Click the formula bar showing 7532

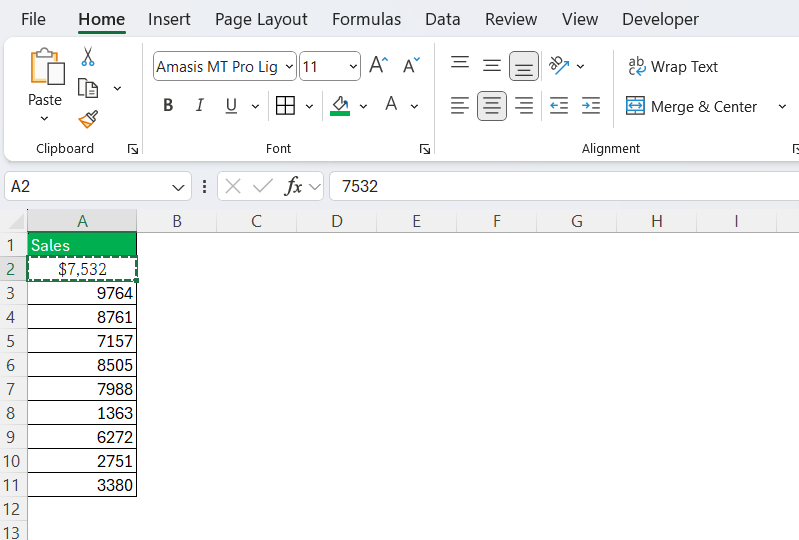pos(564,186)
